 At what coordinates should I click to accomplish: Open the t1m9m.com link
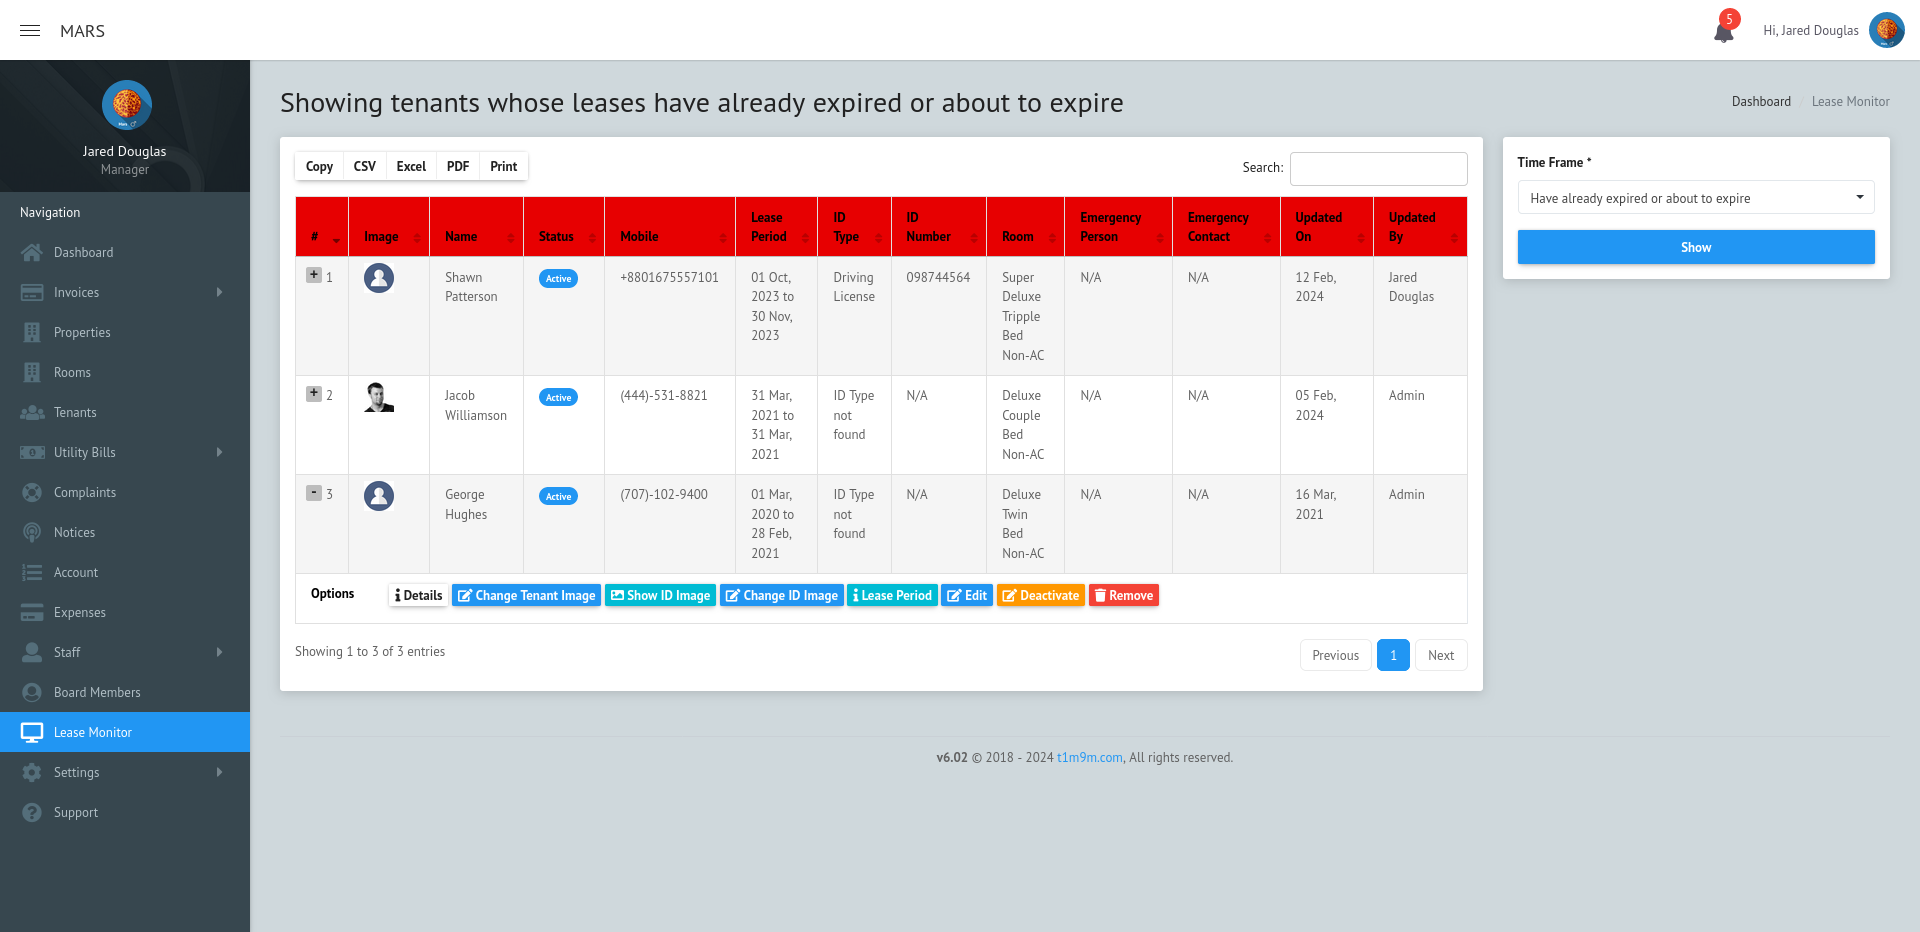tap(1089, 757)
